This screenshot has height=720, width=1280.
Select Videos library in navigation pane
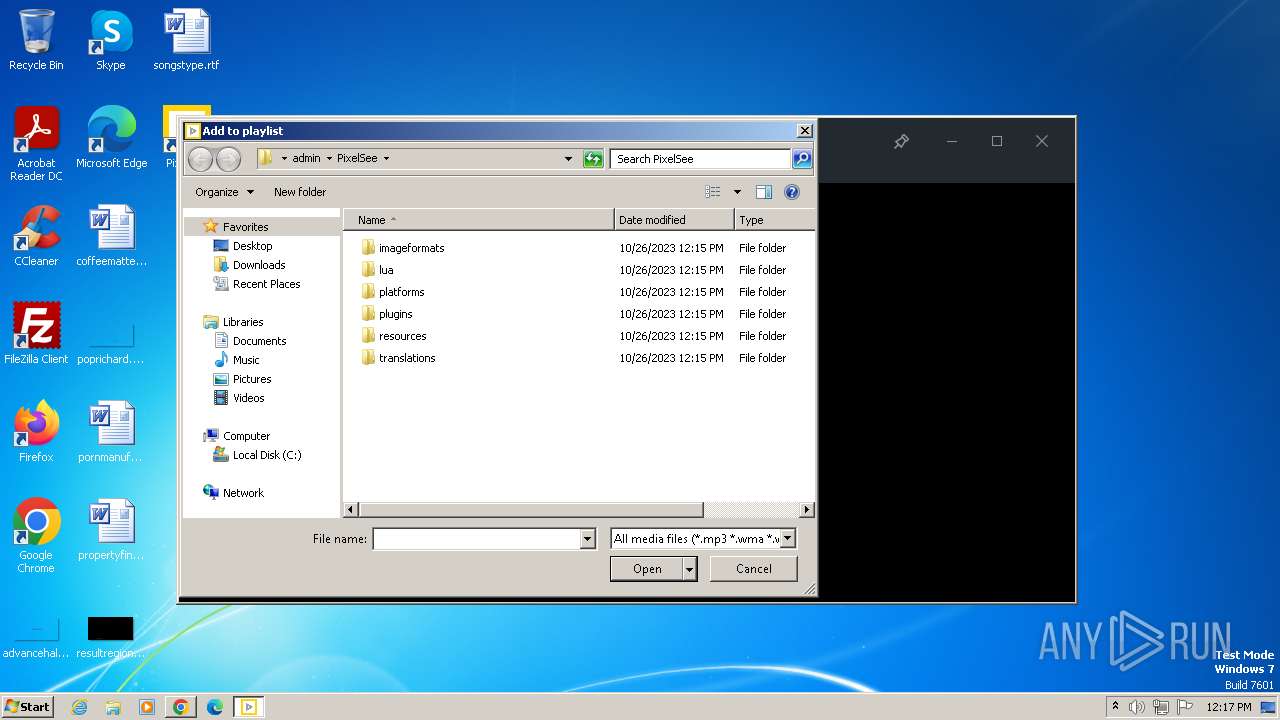point(248,398)
